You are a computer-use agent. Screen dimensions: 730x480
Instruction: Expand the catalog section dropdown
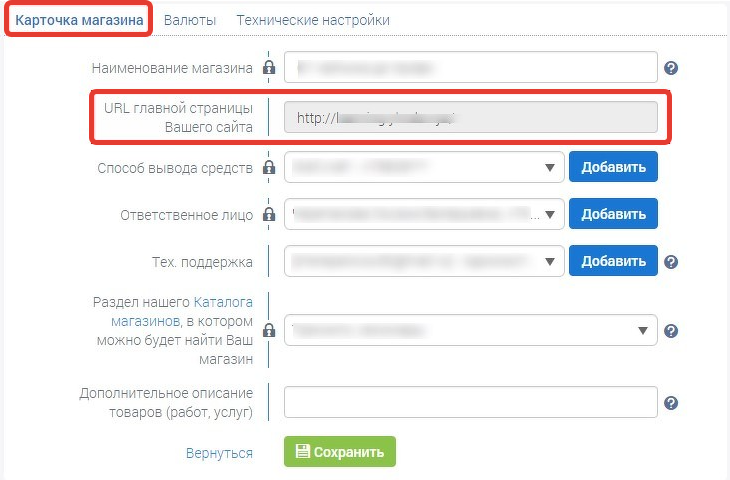[x=471, y=330]
